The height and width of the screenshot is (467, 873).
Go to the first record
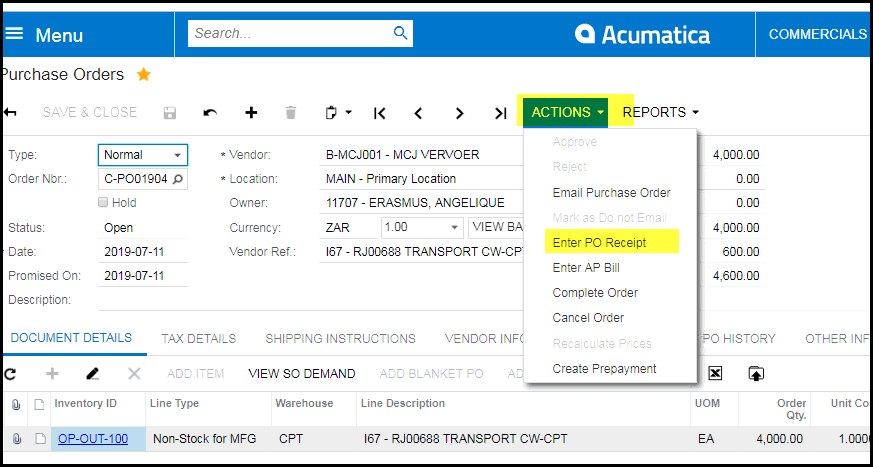point(380,113)
